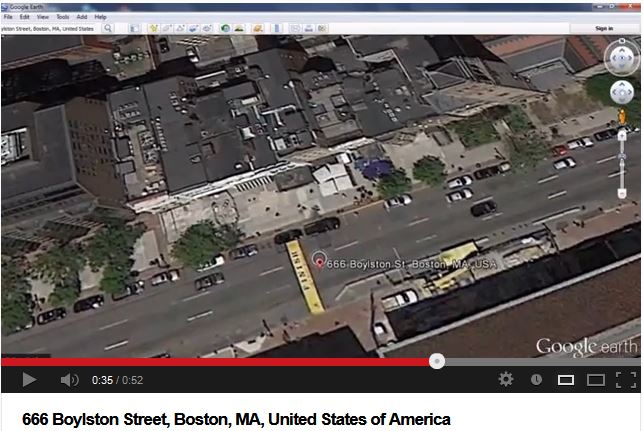Click the Sign in button
643x431 pixels.
pyautogui.click(x=604, y=28)
